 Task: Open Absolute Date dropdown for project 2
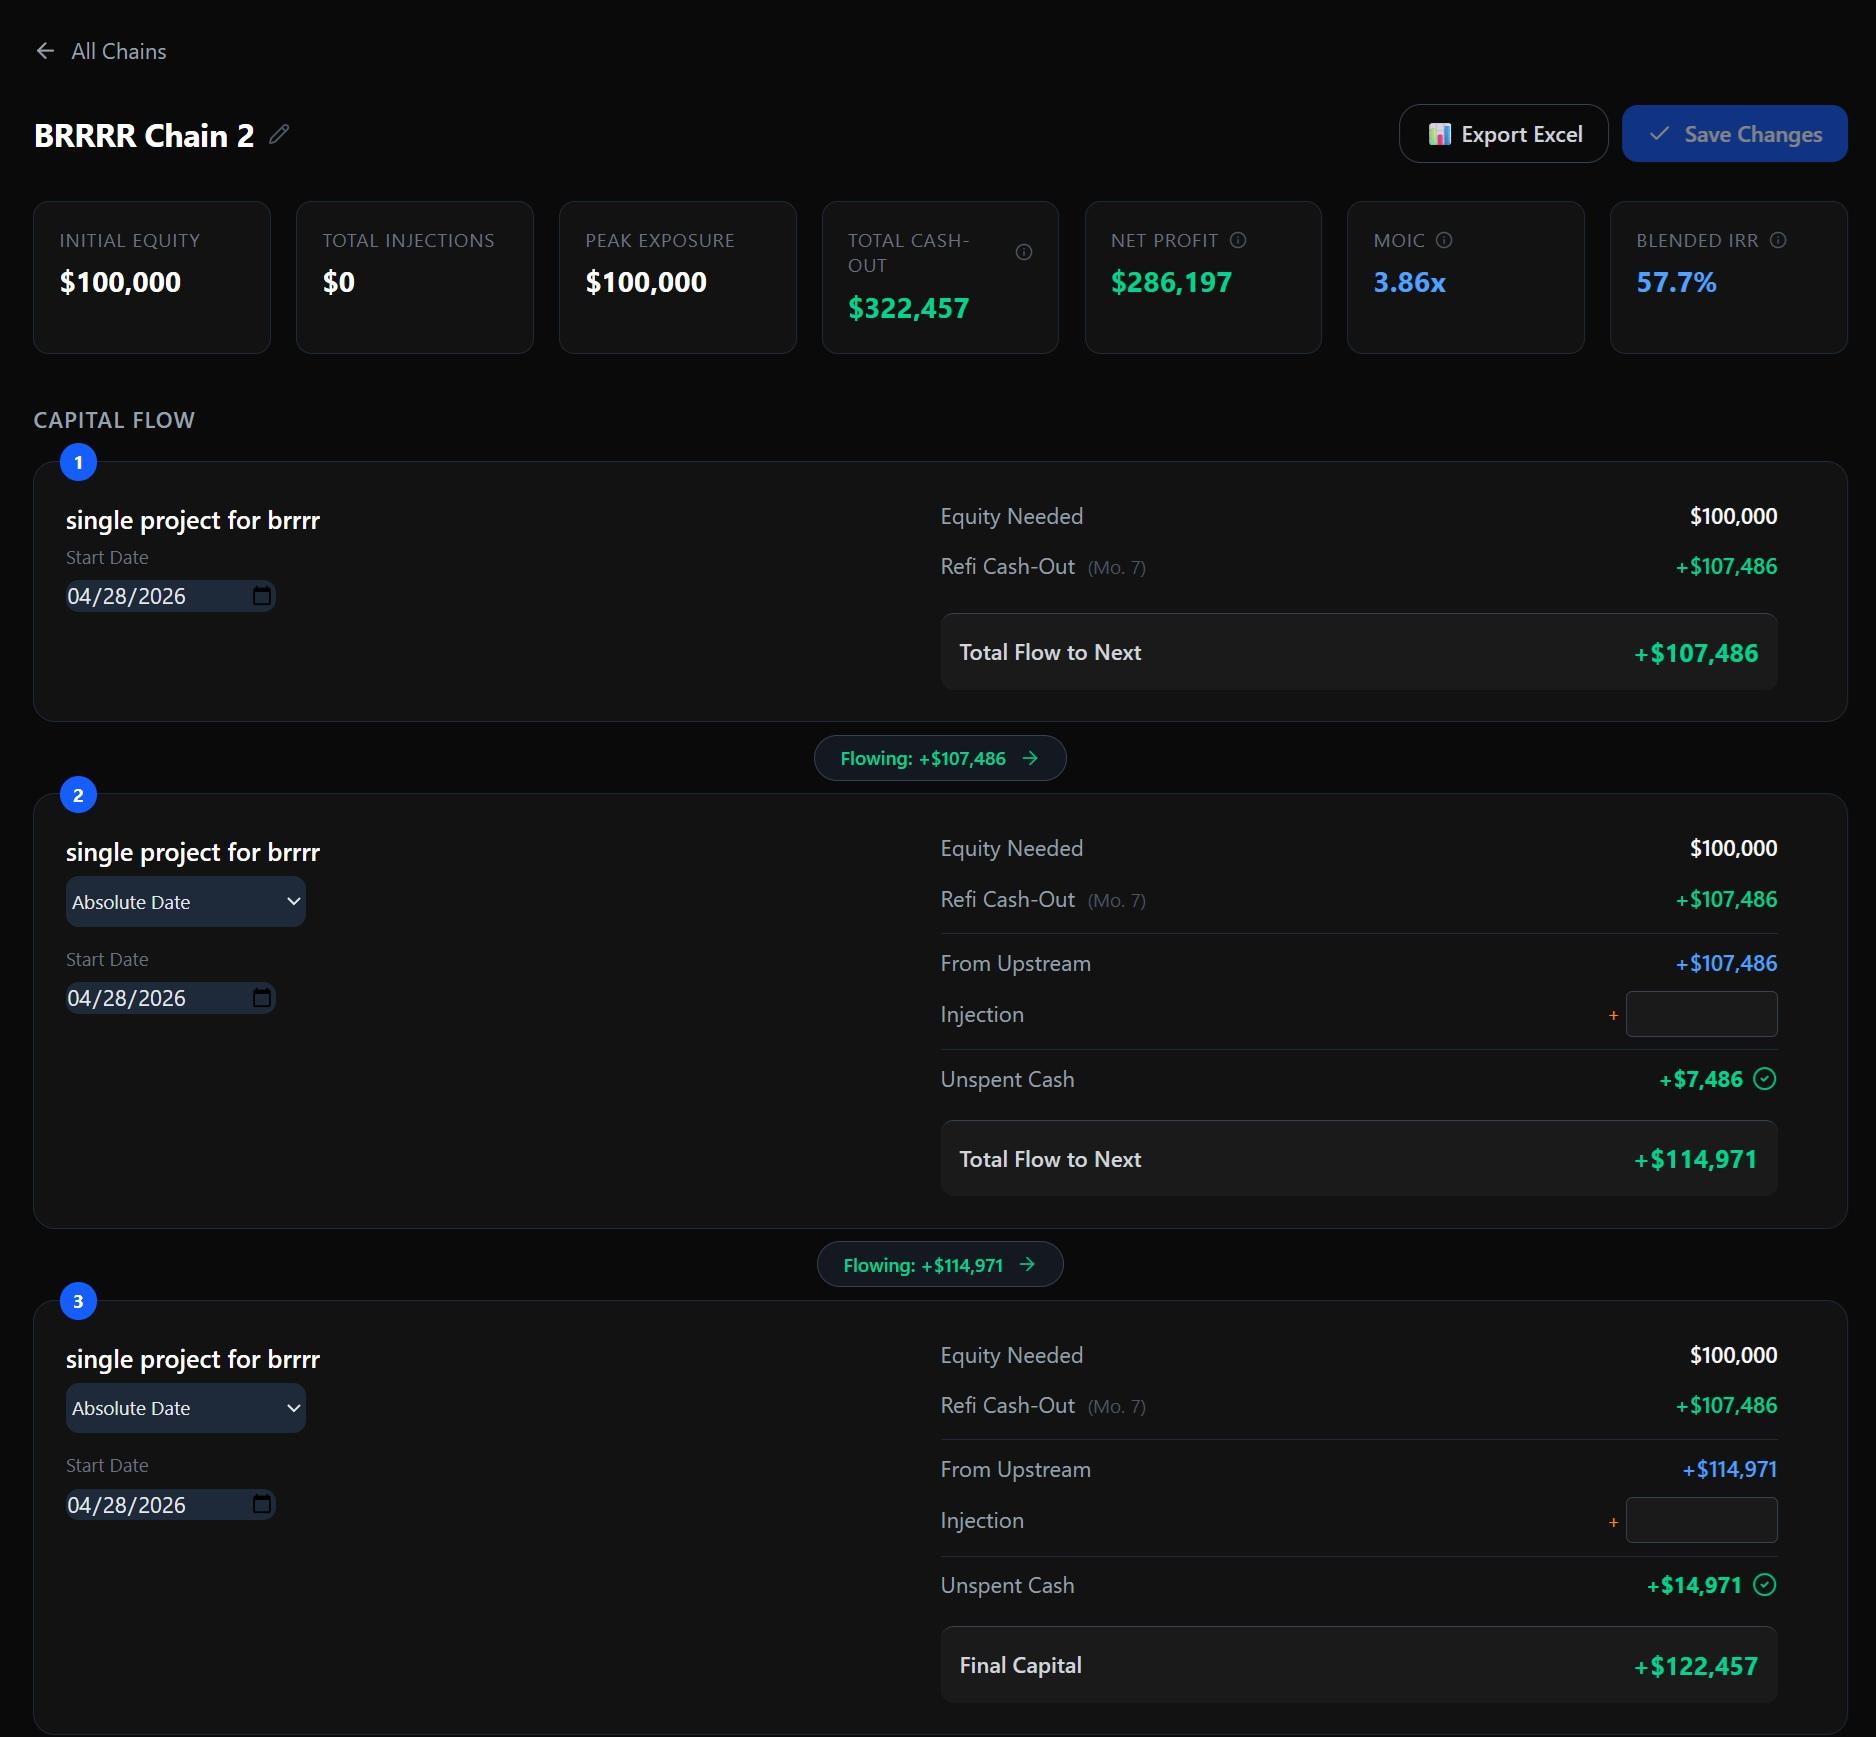(x=186, y=901)
